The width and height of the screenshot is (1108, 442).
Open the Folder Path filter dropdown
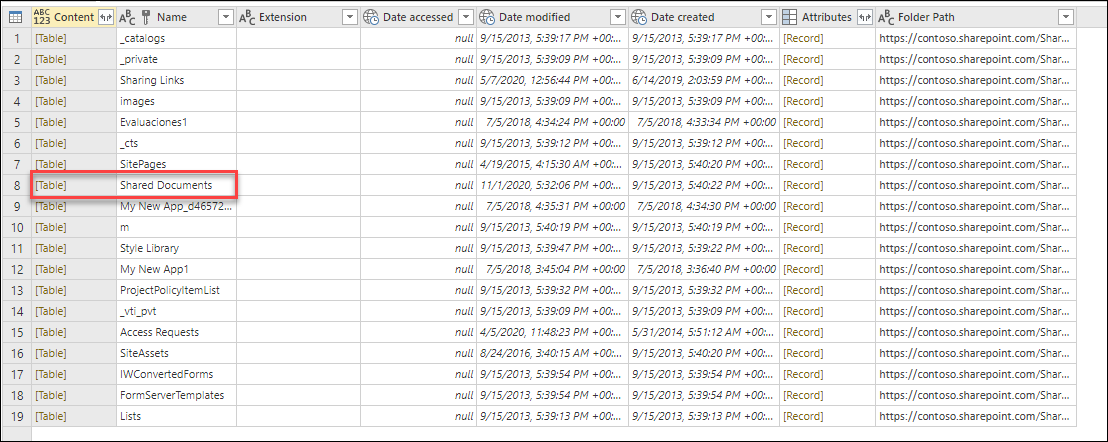(x=1066, y=17)
